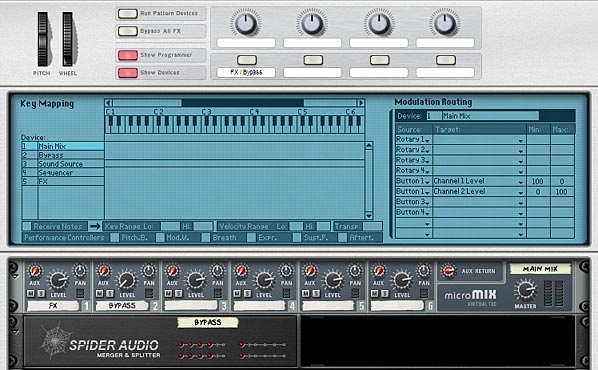The width and height of the screenshot is (598, 370).
Task: Turn FX channel 1 level knob
Action: pyautogui.click(x=58, y=281)
